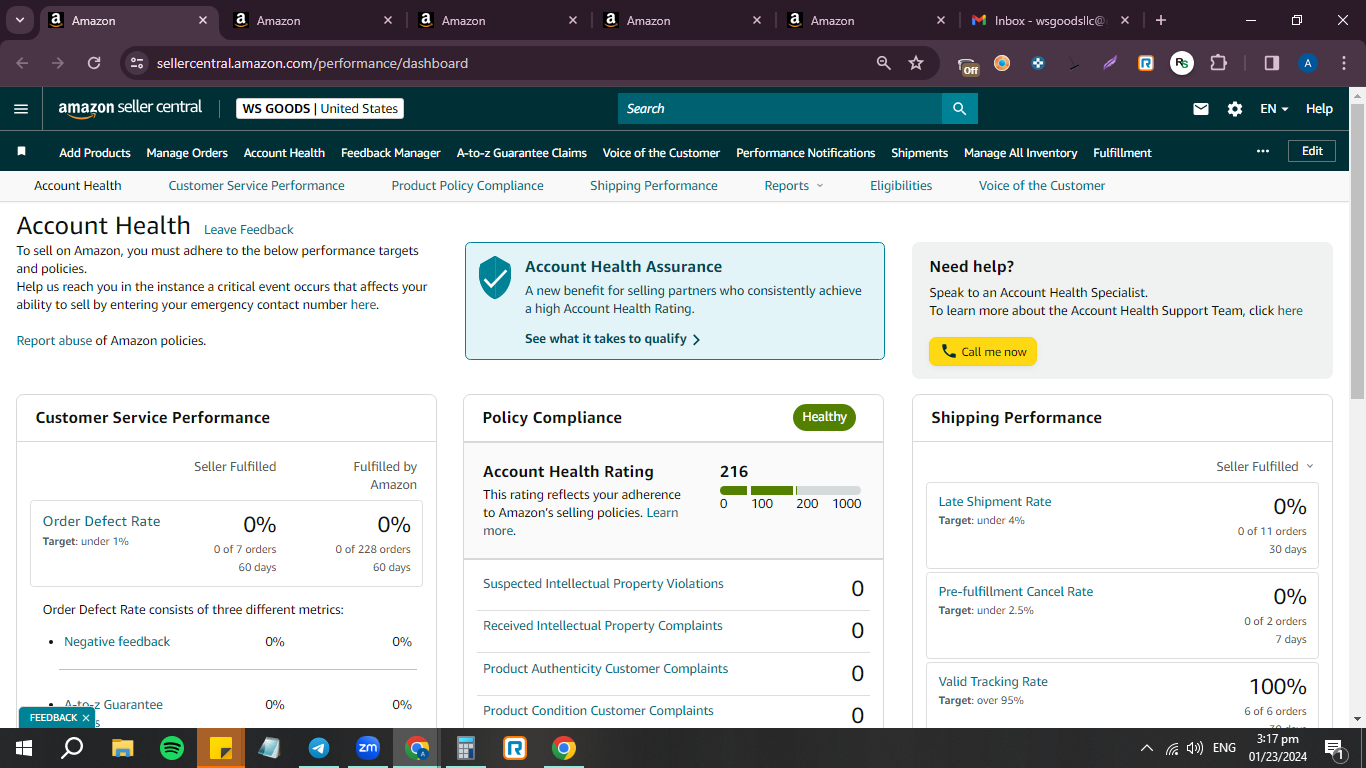Screen dimensions: 1366x768
Task: Click the Leave Feedback link
Action: [x=248, y=229]
